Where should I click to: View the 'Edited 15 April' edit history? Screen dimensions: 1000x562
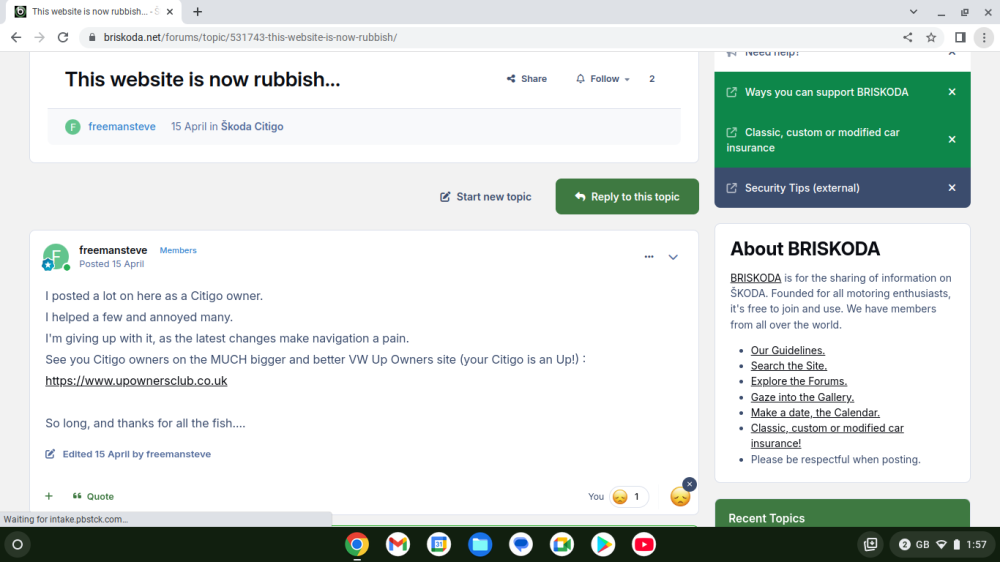coord(136,454)
